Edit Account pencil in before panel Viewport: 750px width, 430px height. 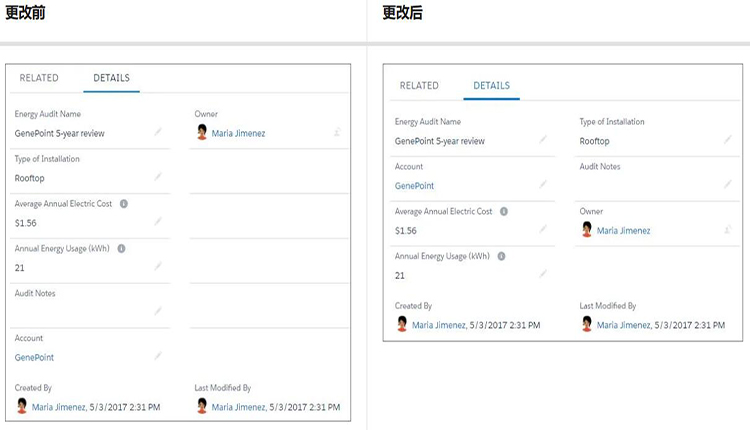158,356
